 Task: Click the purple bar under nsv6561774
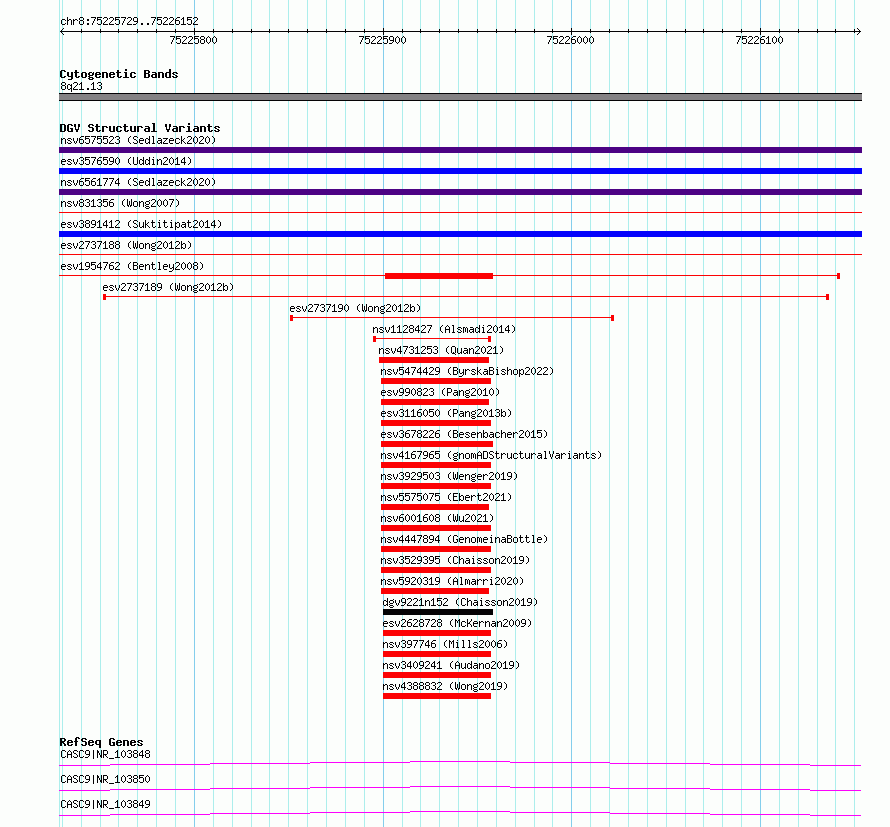(x=460, y=192)
